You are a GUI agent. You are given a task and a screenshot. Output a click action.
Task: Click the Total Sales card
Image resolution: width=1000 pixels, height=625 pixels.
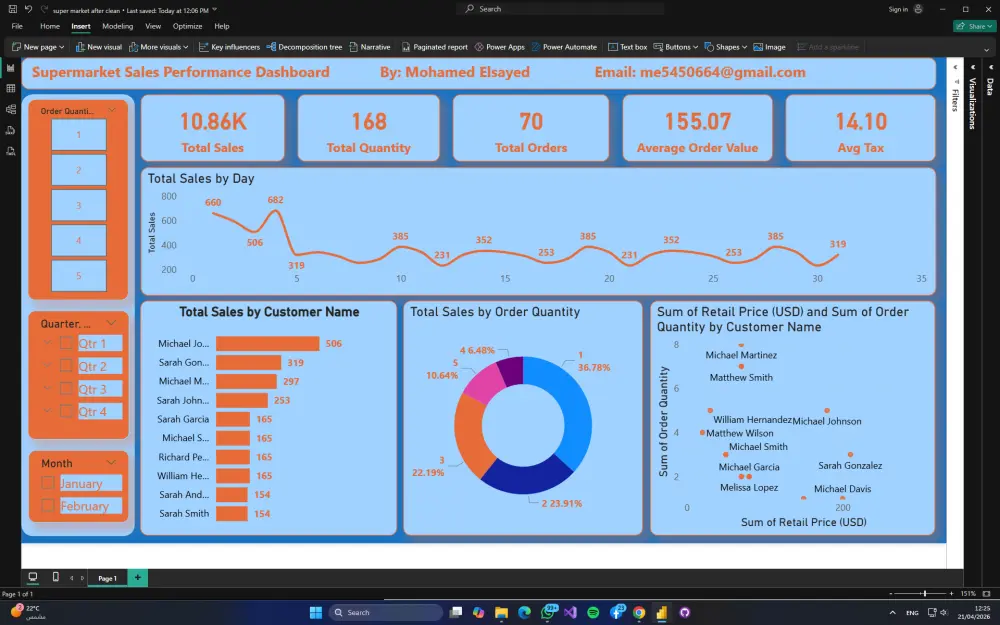[x=212, y=128]
